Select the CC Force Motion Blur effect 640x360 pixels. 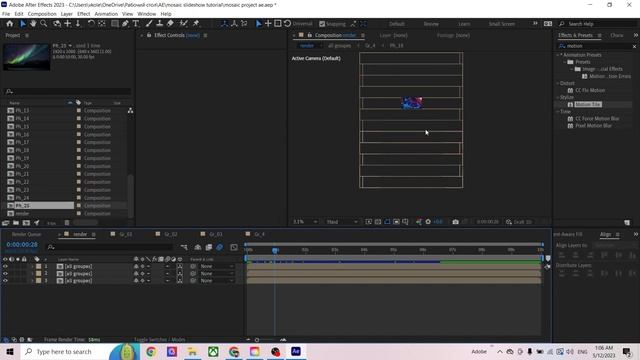[597, 118]
